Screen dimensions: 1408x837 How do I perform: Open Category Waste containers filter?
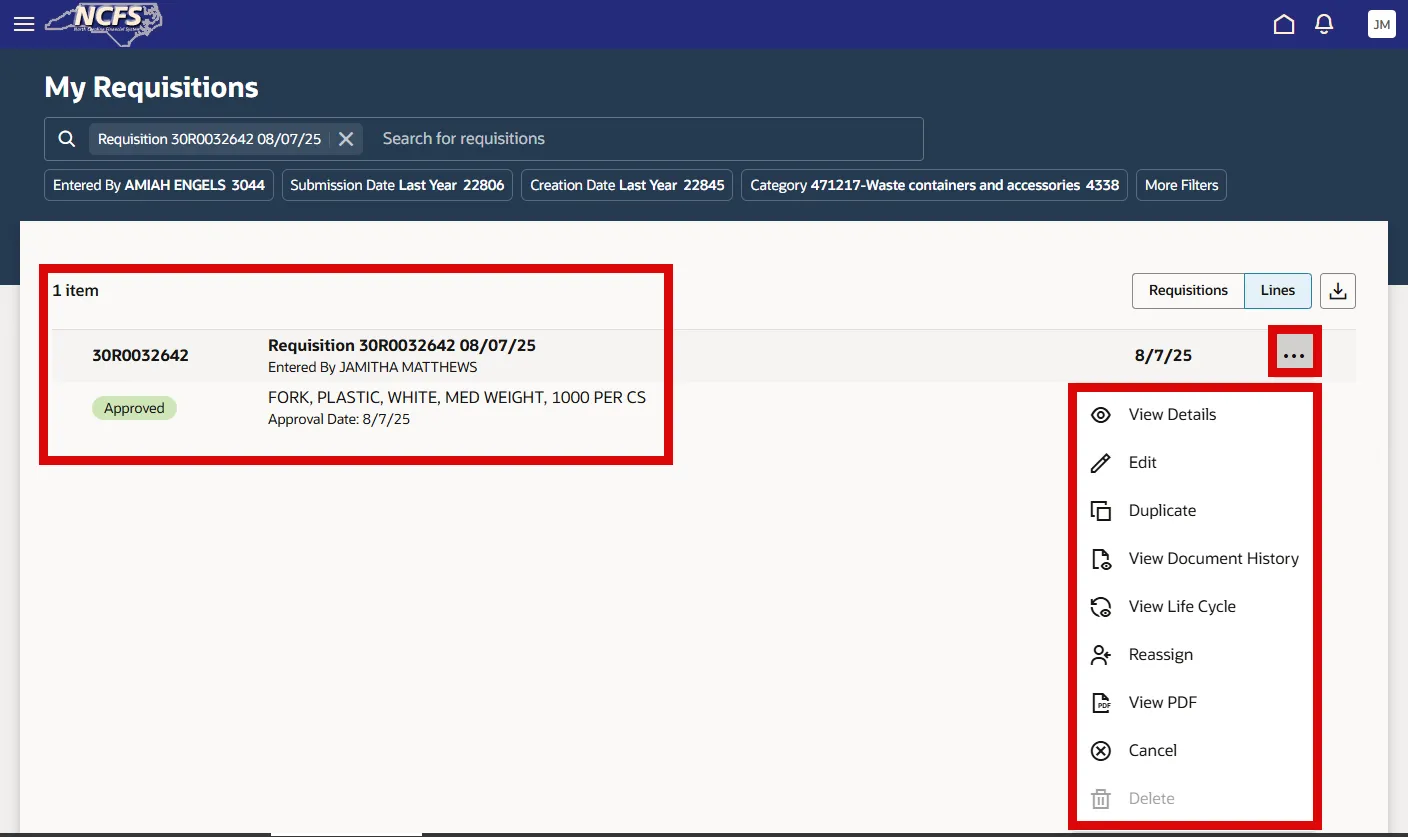[934, 185]
